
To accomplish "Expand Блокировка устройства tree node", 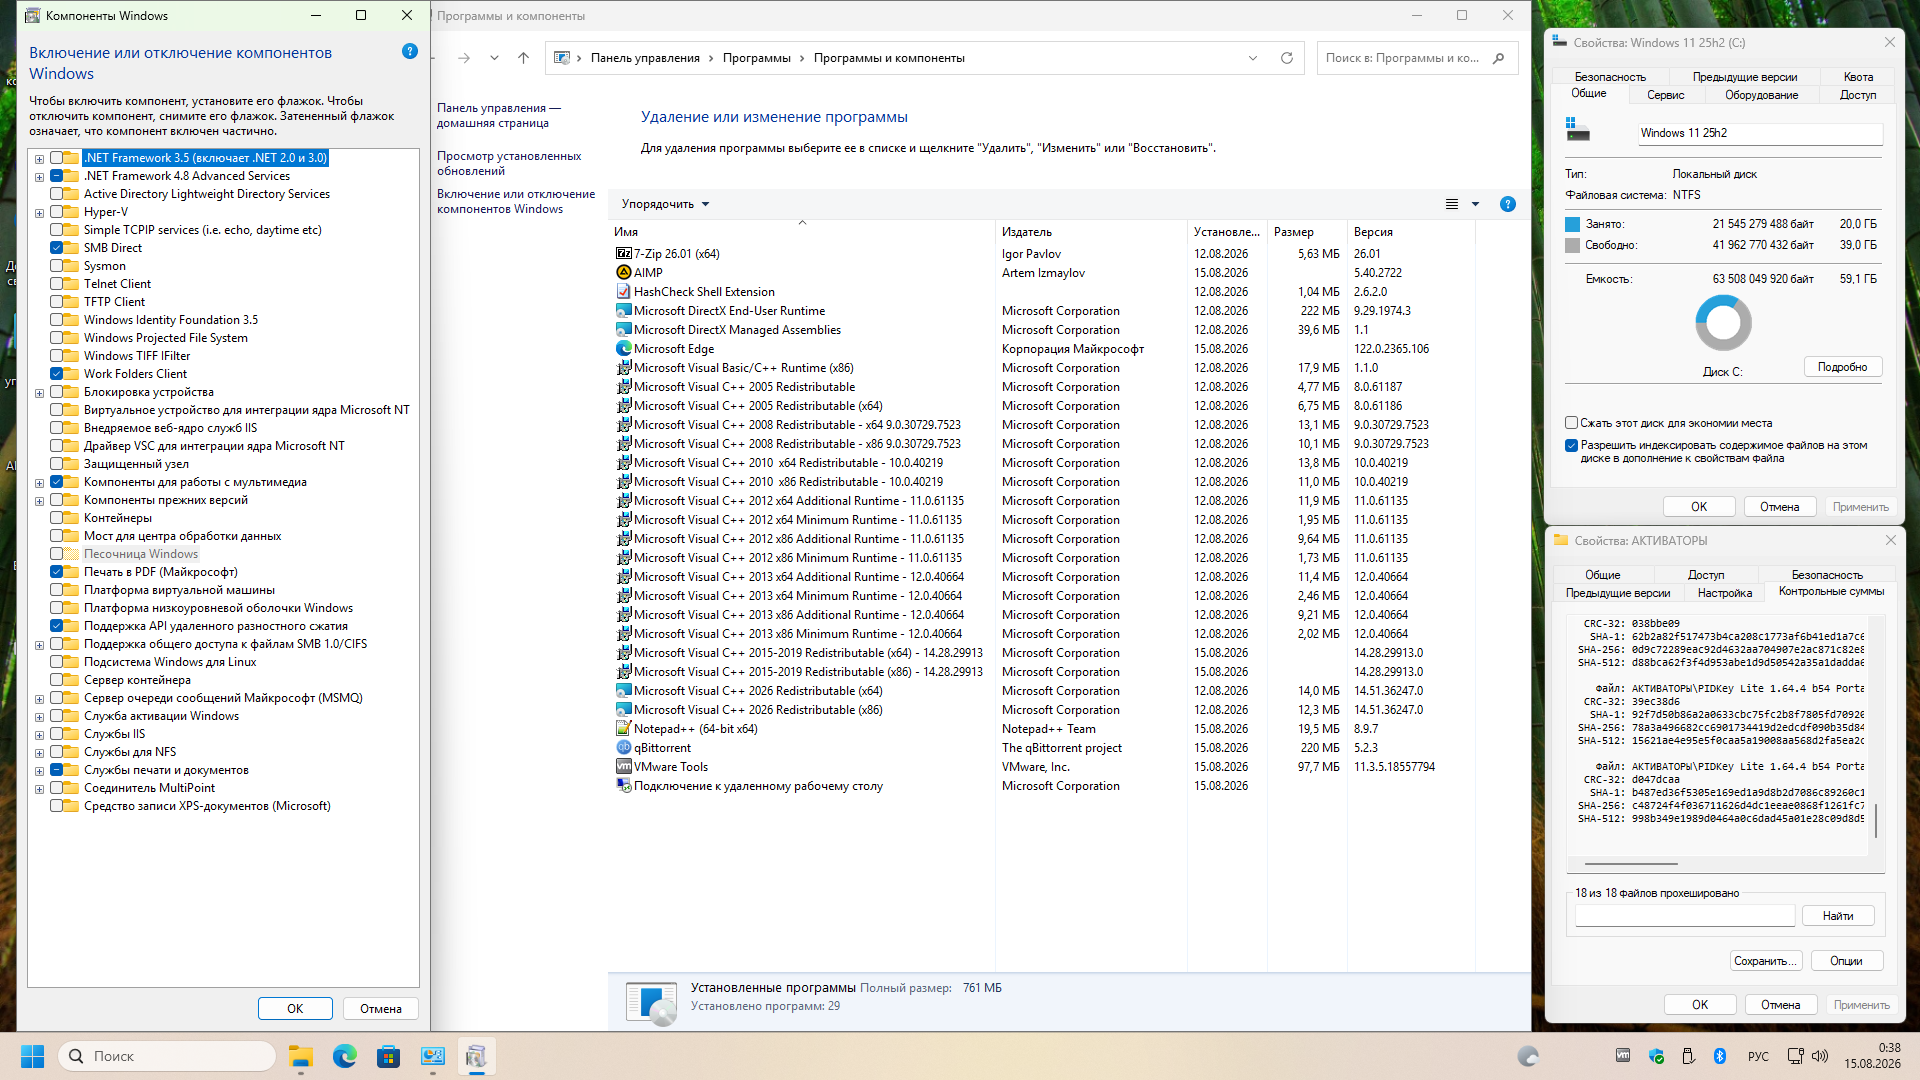I will (x=39, y=393).
